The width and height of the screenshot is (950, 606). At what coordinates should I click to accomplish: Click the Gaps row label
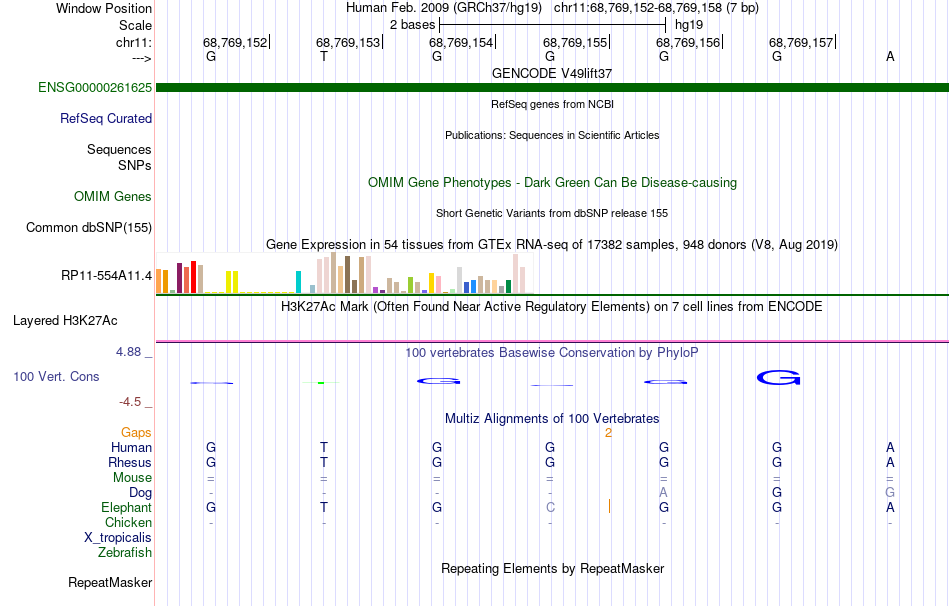pos(136,432)
